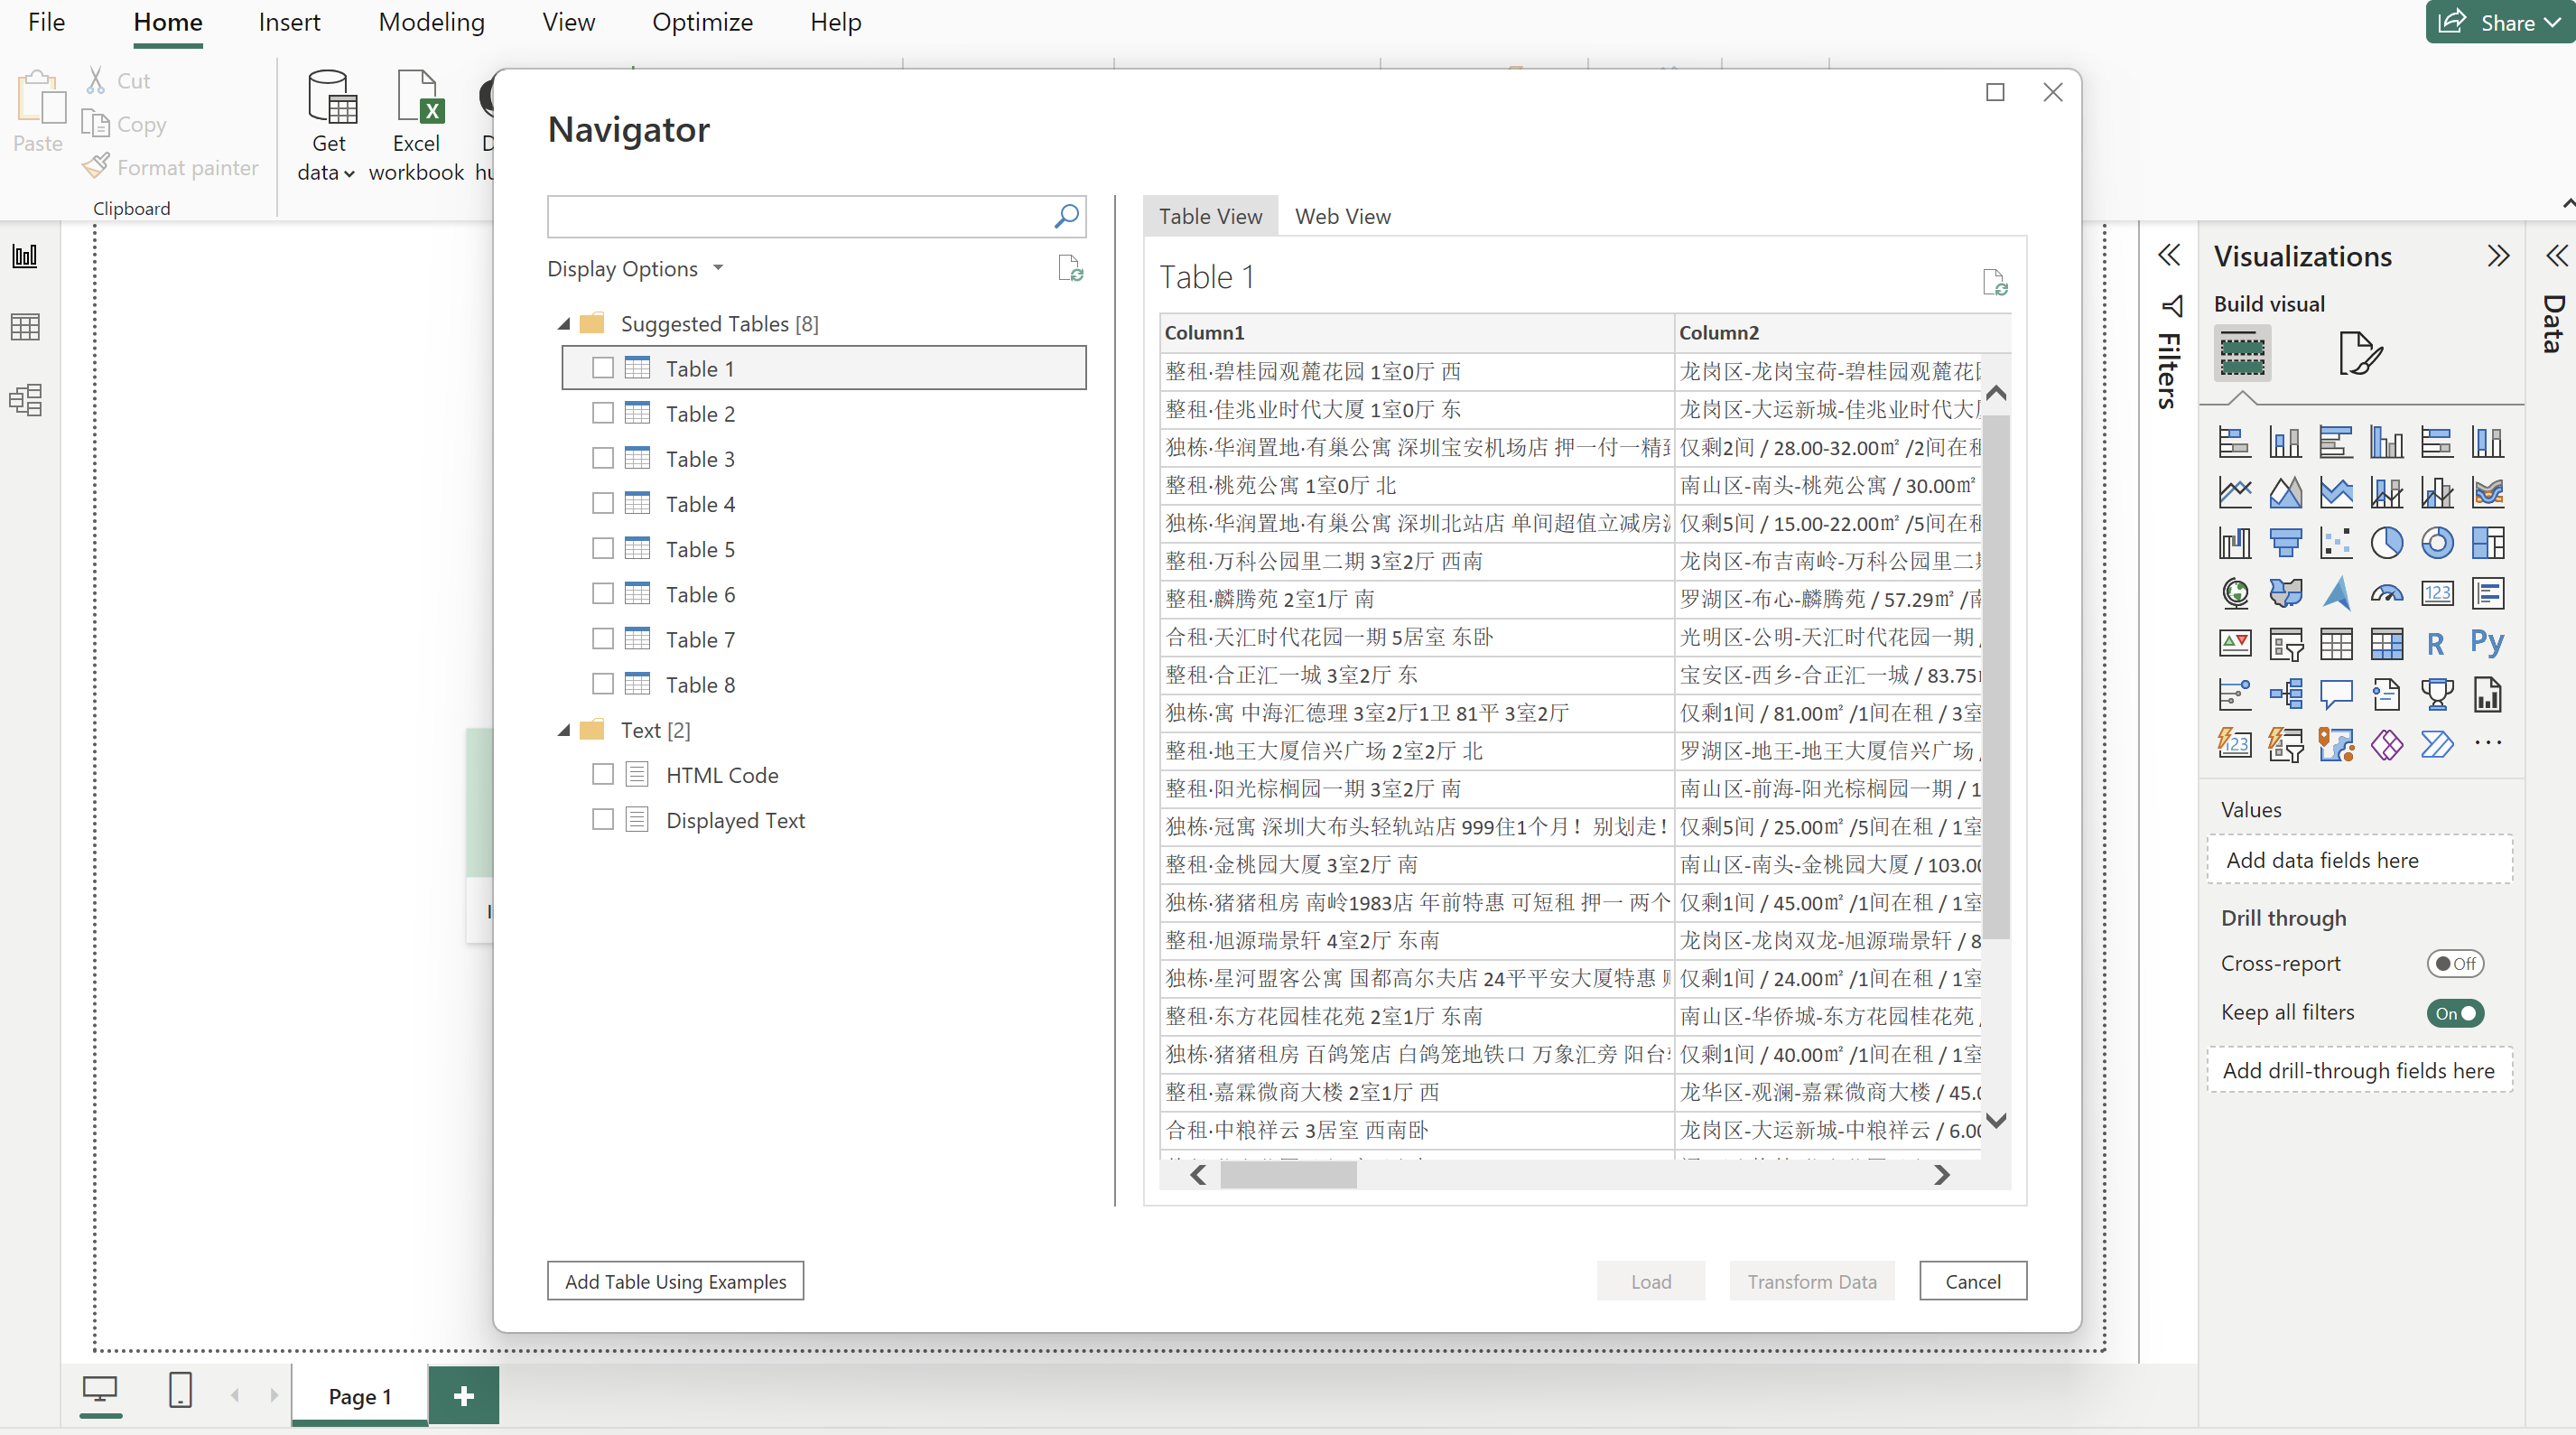Open Display Options dropdown

[634, 269]
